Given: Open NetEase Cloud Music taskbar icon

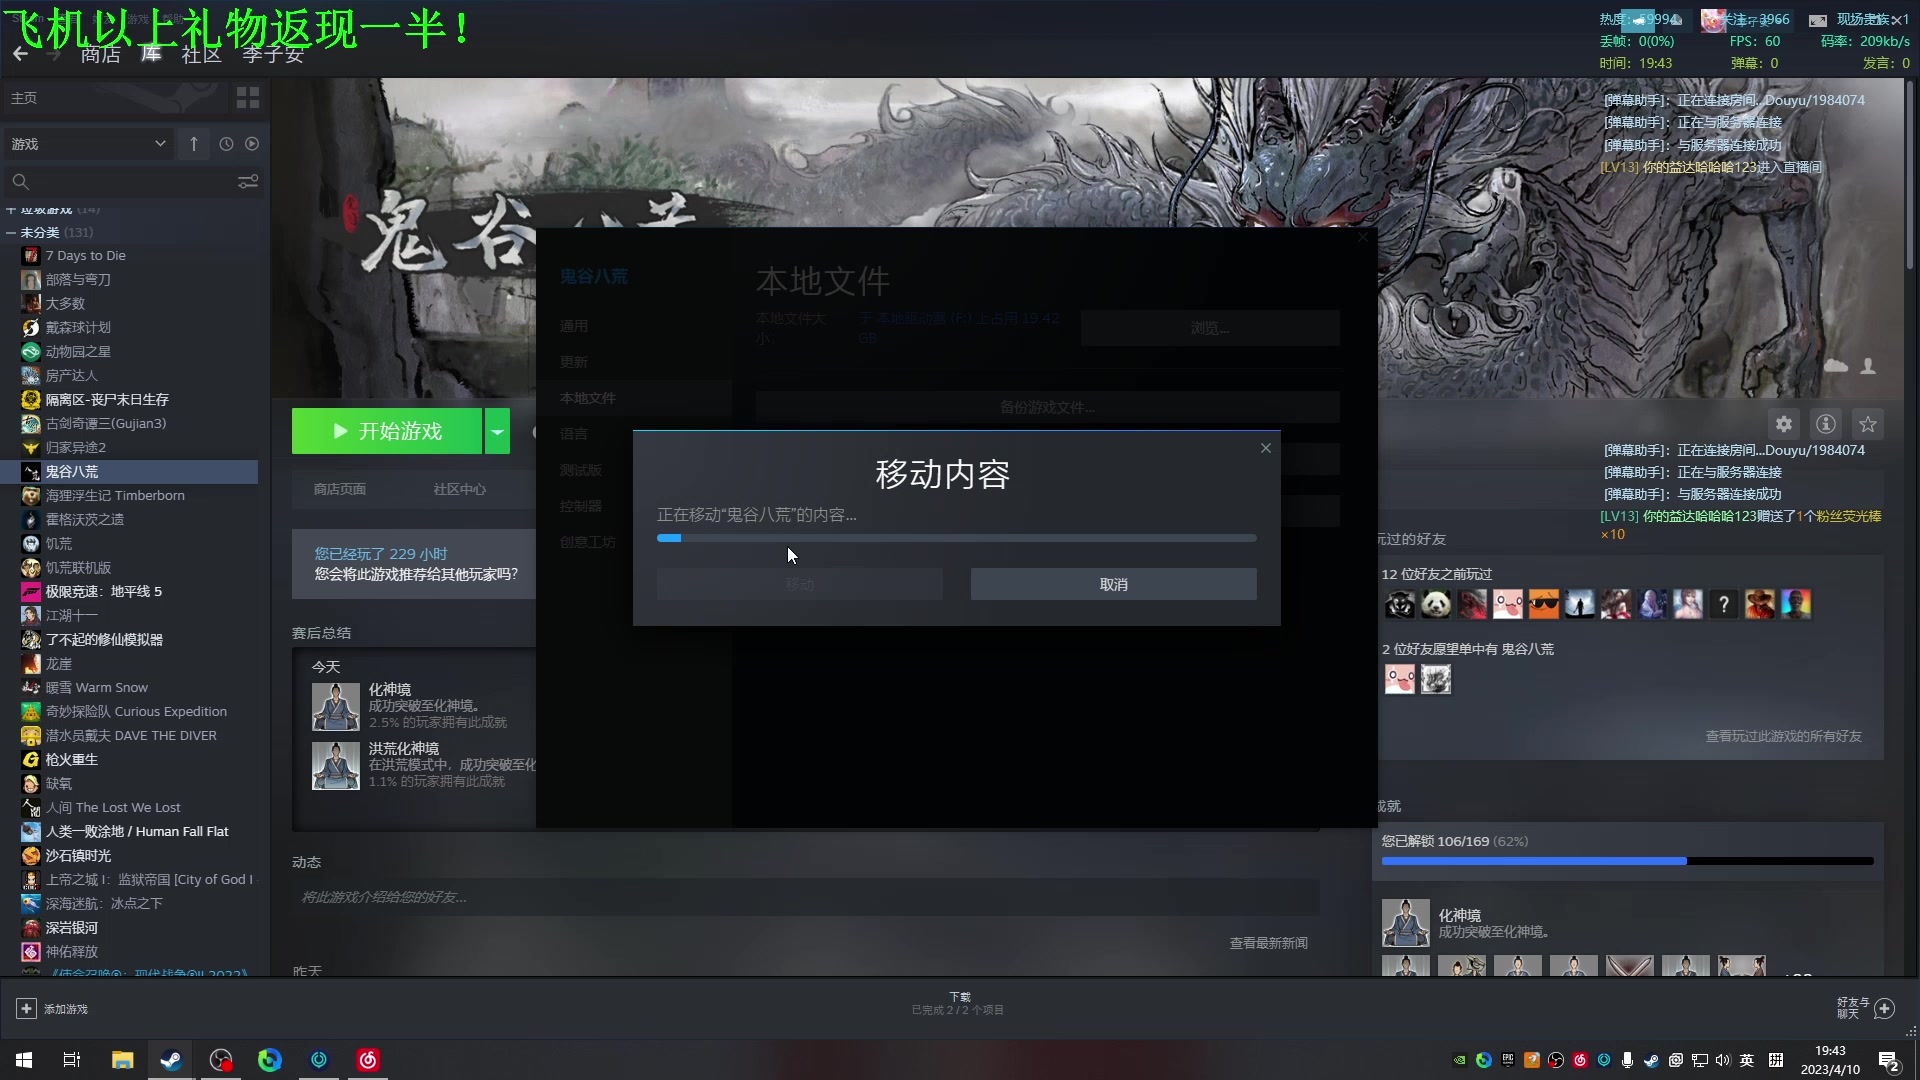Looking at the screenshot, I should (x=368, y=1060).
